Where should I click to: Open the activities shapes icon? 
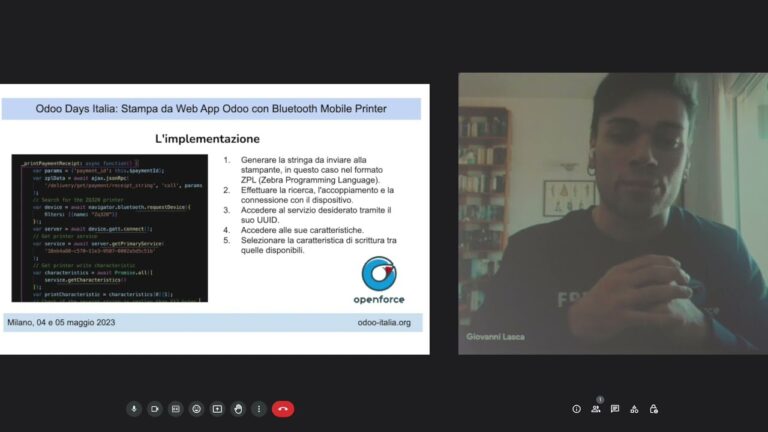click(x=634, y=409)
